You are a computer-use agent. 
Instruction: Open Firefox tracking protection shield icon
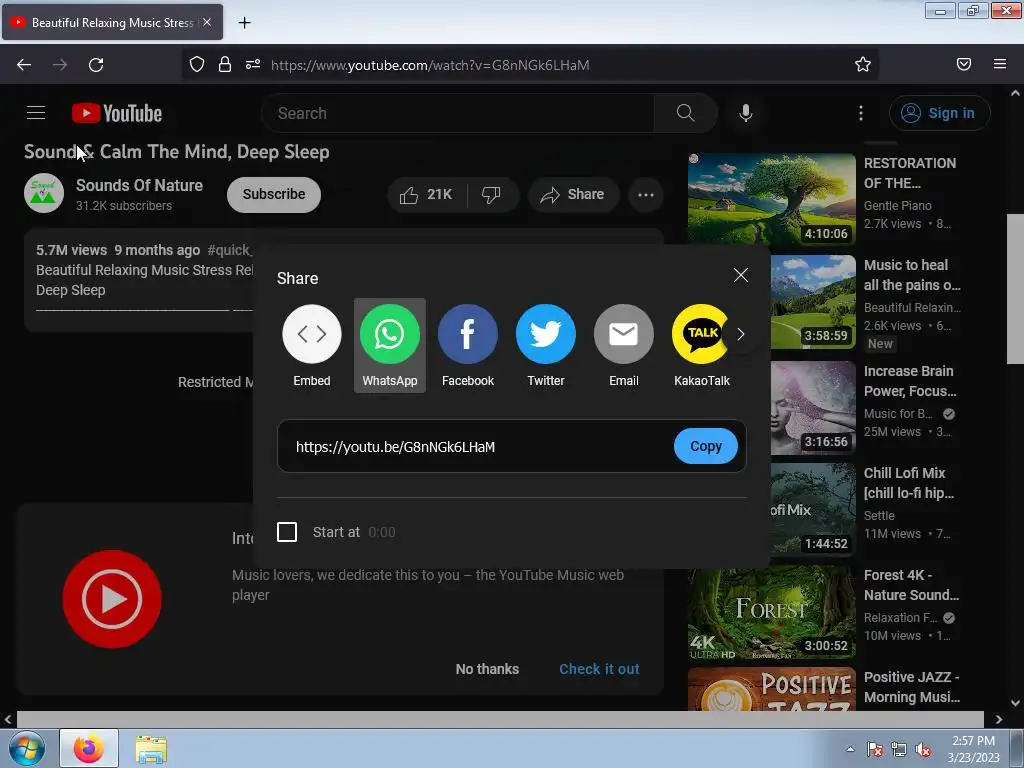coord(197,64)
